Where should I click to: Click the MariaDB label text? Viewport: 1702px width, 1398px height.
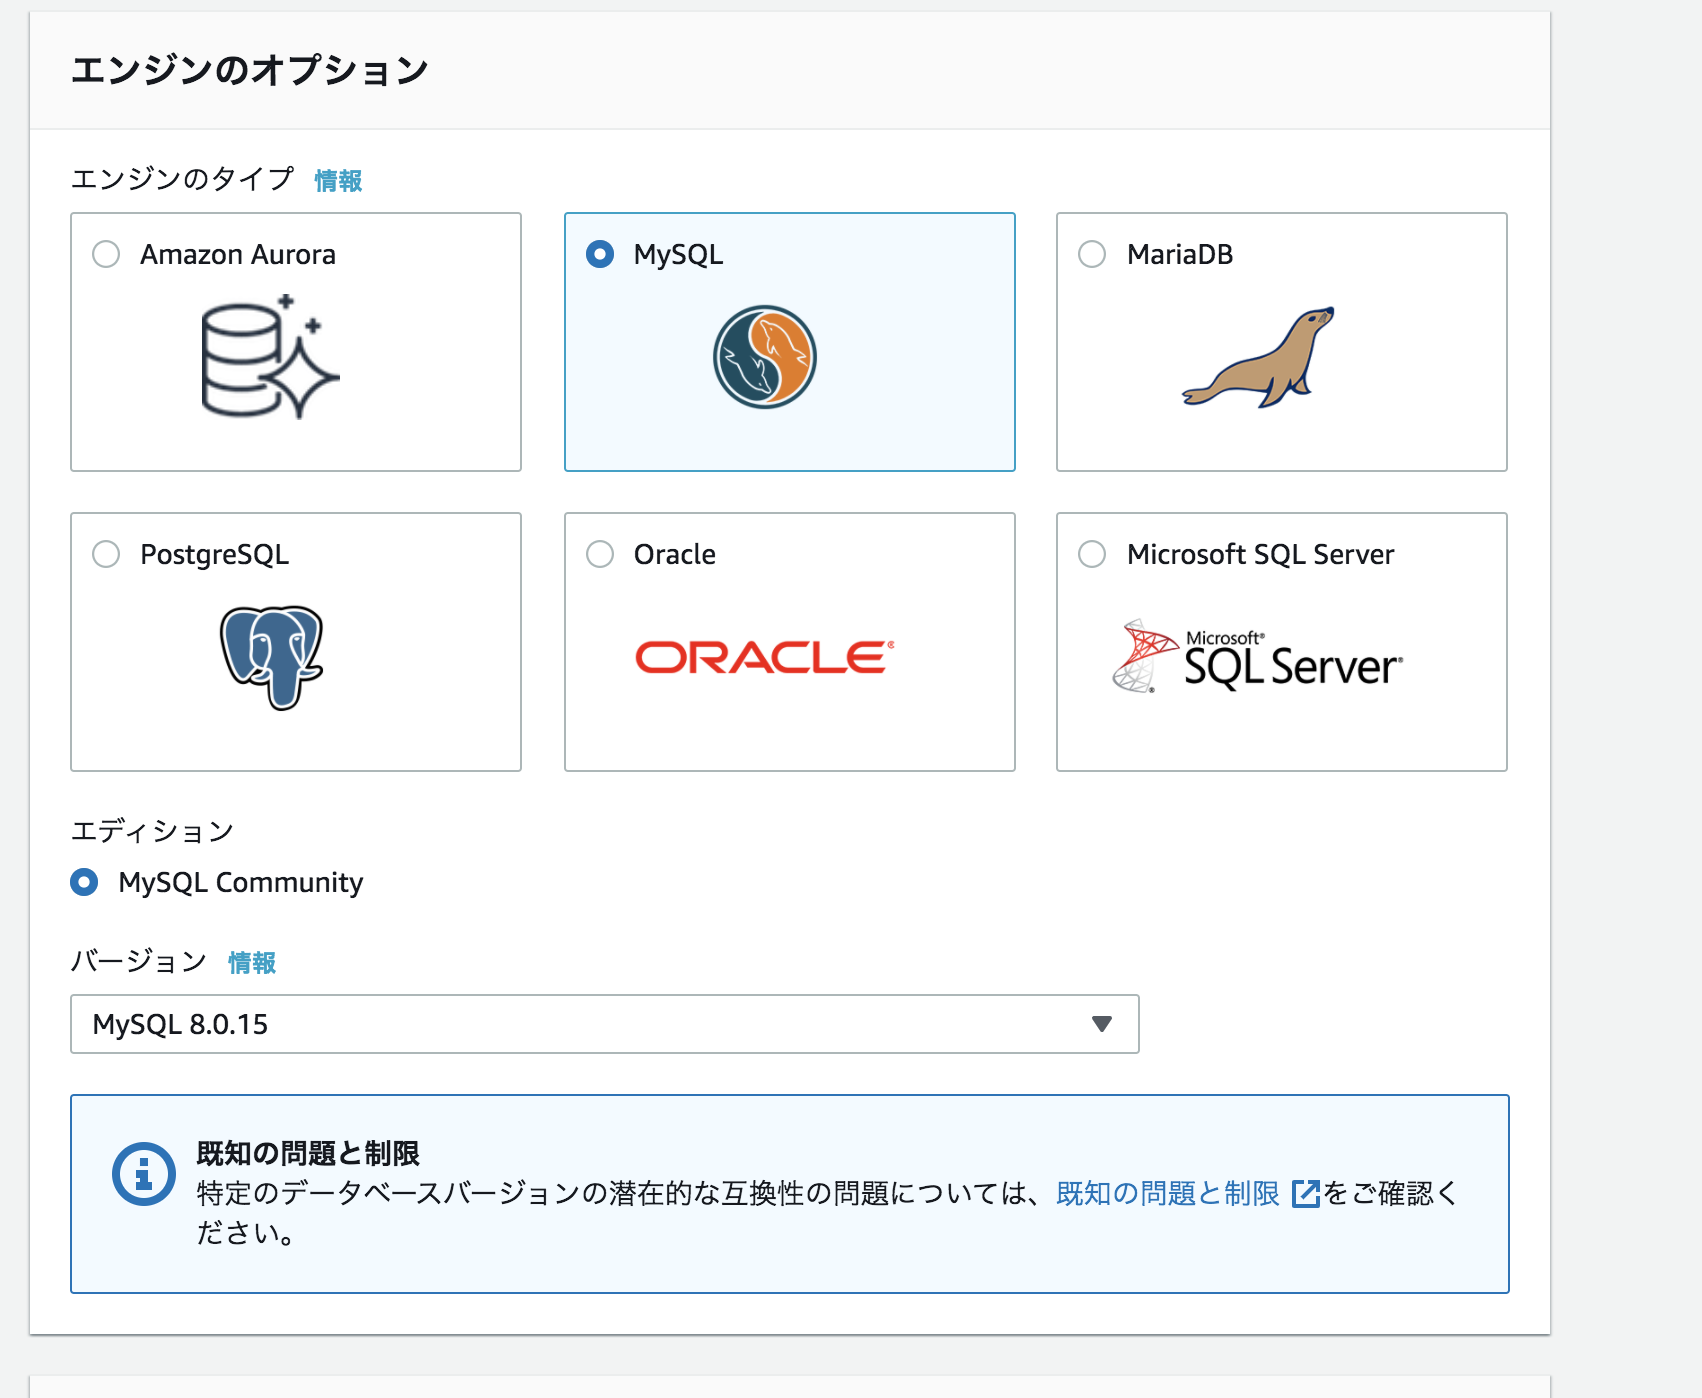(x=1180, y=255)
